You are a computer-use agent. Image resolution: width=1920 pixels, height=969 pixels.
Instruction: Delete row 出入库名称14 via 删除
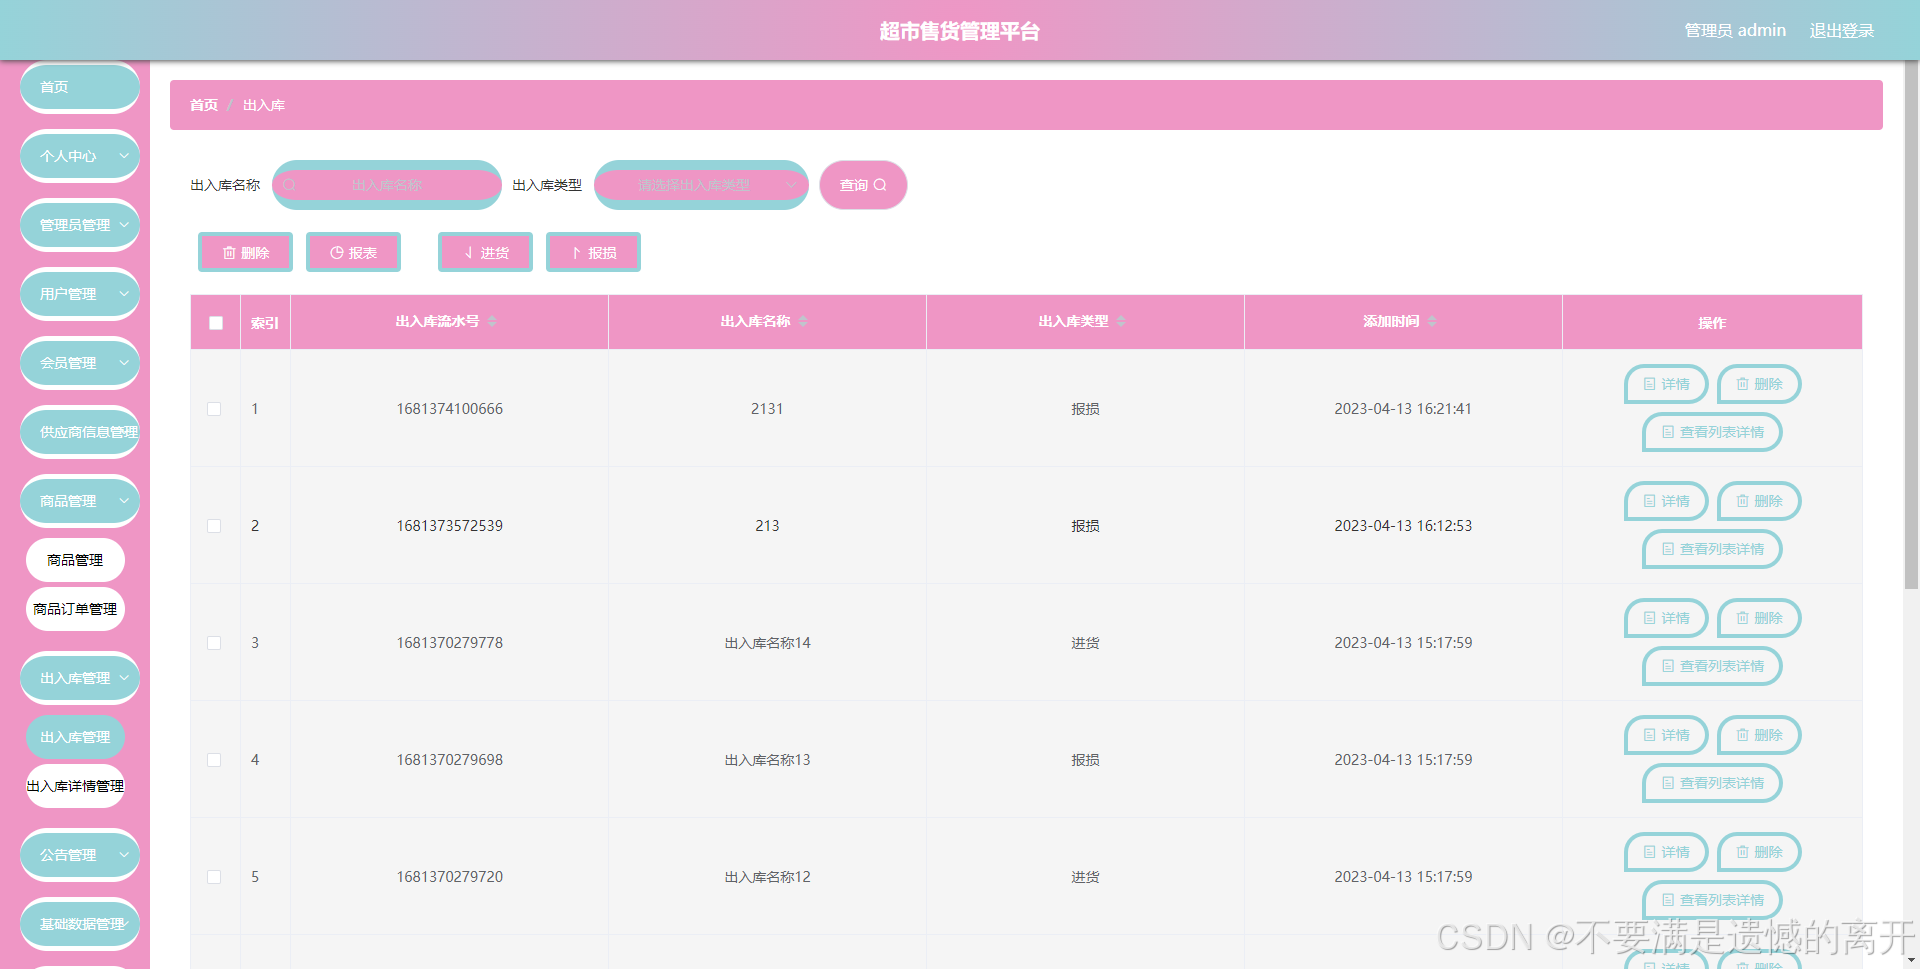click(x=1759, y=618)
